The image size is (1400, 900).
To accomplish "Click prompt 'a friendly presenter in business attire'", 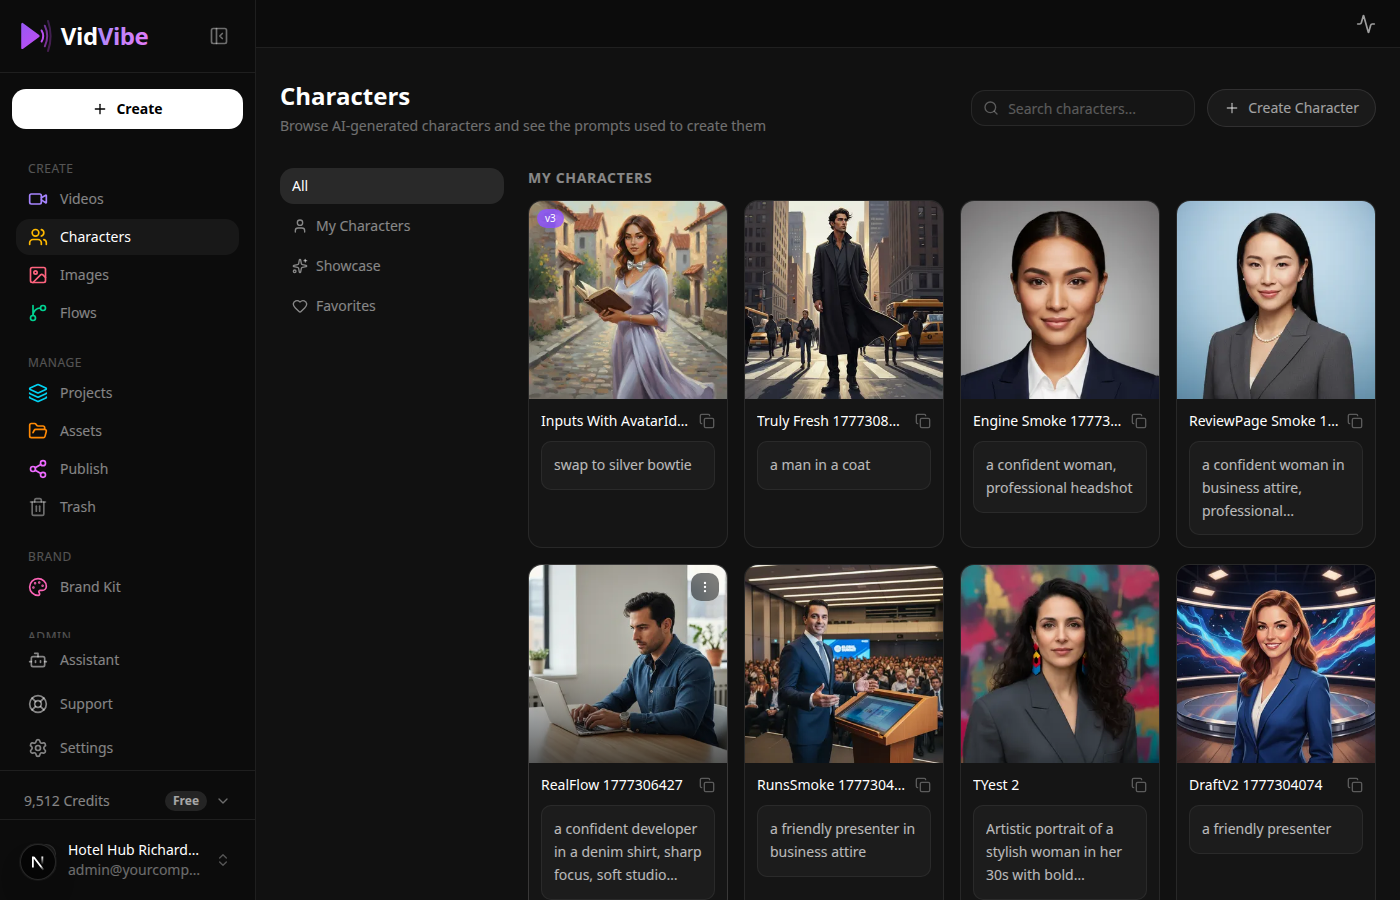I will pos(844,841).
